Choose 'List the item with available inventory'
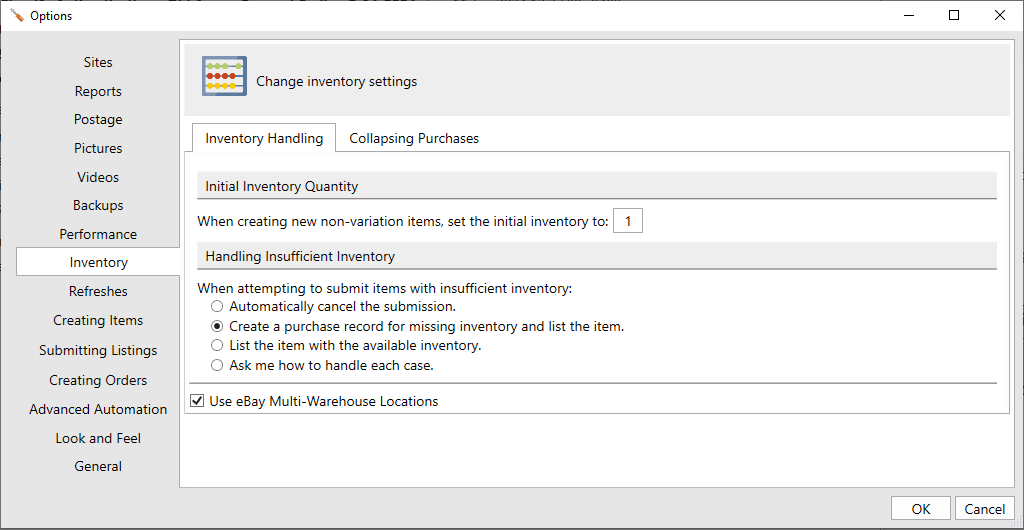Image resolution: width=1024 pixels, height=530 pixels. coord(217,346)
